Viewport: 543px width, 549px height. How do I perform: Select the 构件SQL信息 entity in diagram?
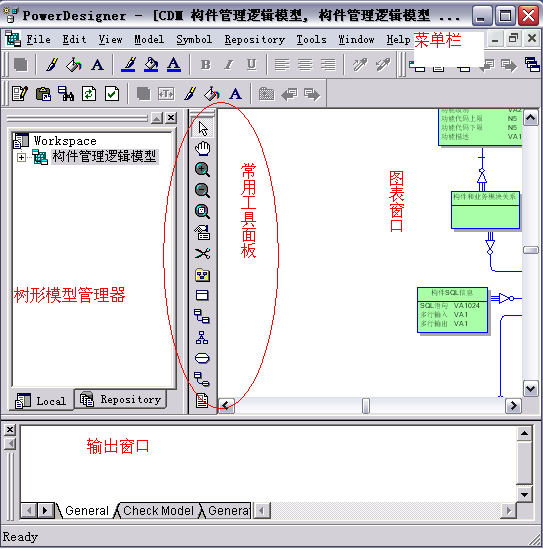pyautogui.click(x=452, y=310)
